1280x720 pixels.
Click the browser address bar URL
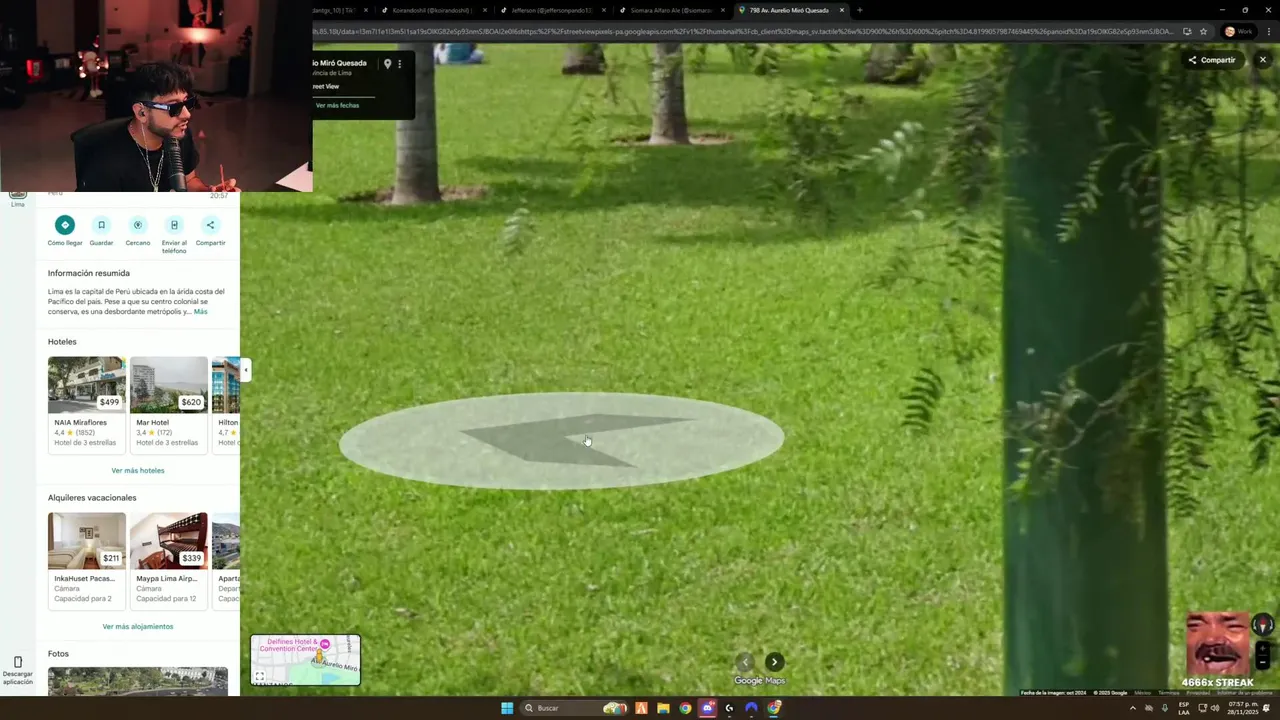coord(742,31)
